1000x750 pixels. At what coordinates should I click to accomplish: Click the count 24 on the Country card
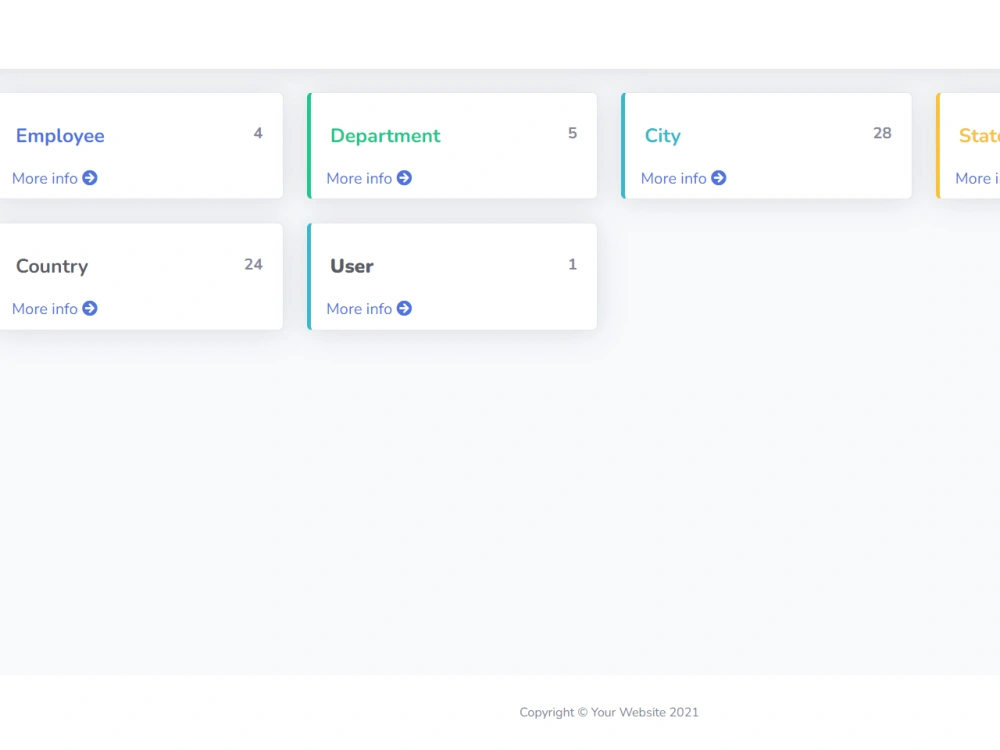click(x=253, y=264)
